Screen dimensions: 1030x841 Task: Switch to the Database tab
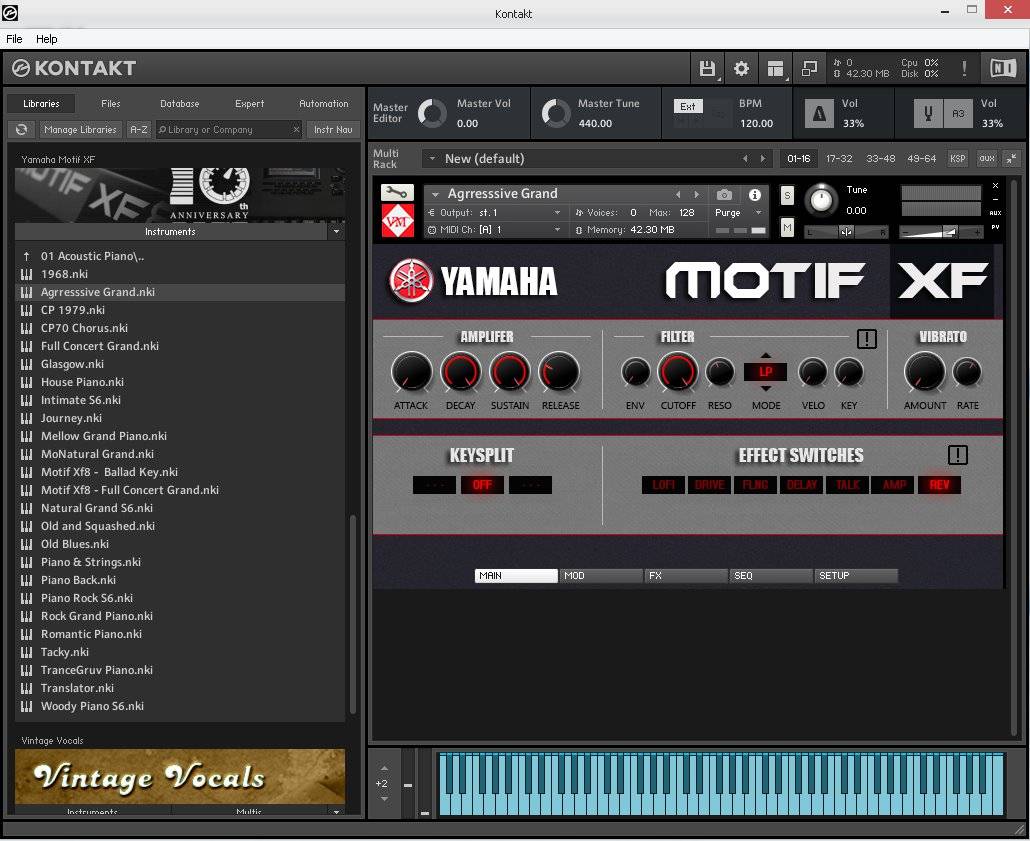pyautogui.click(x=179, y=103)
